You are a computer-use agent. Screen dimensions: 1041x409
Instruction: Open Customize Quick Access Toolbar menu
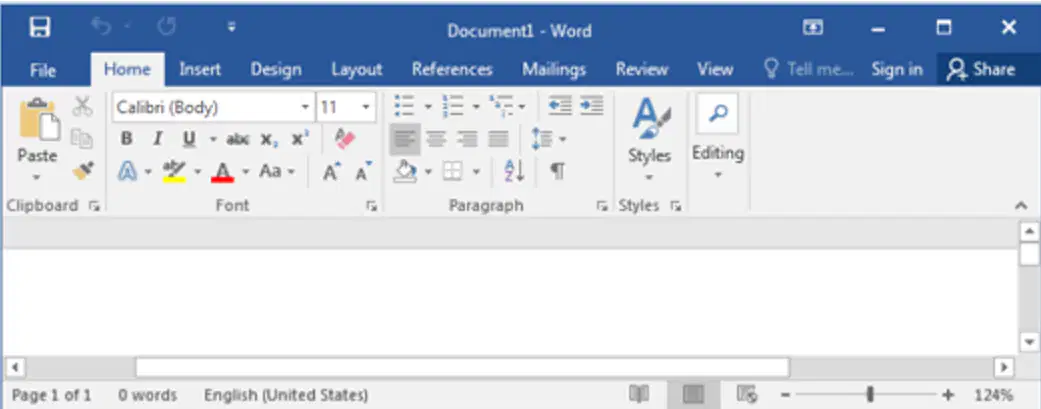232,28
